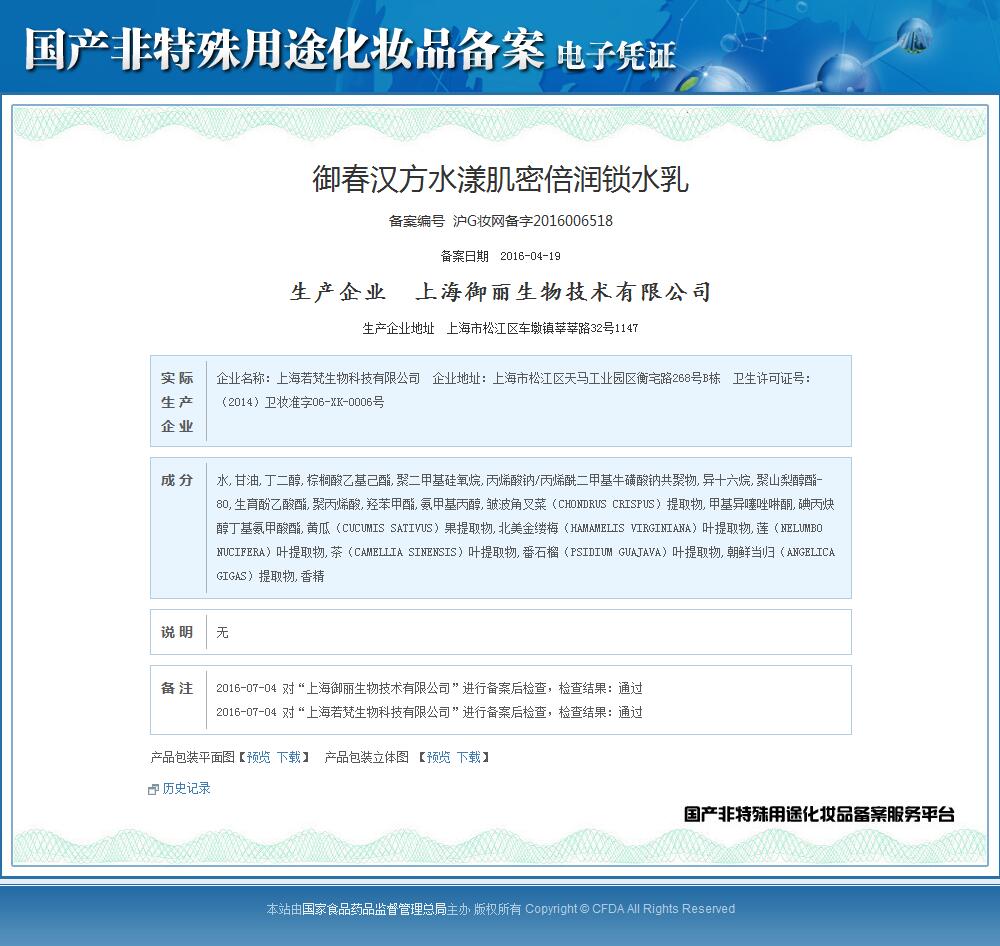Select the filing number 沪G妆网备字2016006518
Image resolution: width=1000 pixels, height=946 pixels.
(x=533, y=221)
